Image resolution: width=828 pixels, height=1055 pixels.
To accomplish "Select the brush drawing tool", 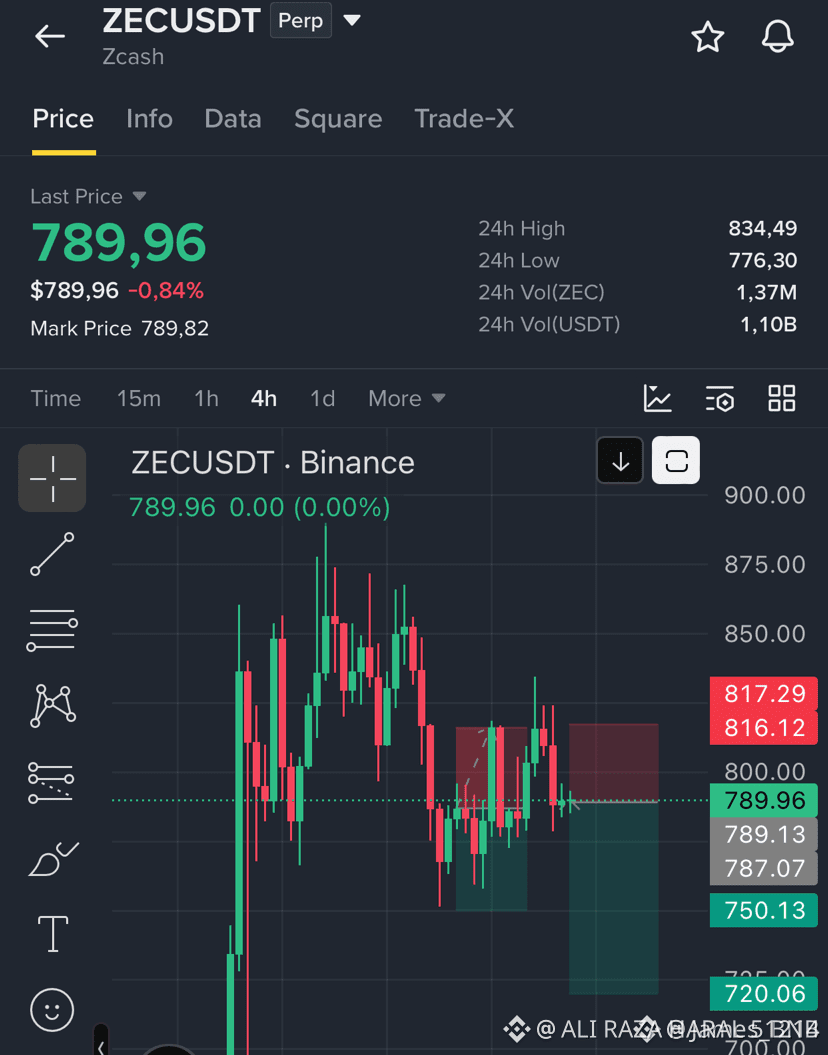I will pos(53,859).
